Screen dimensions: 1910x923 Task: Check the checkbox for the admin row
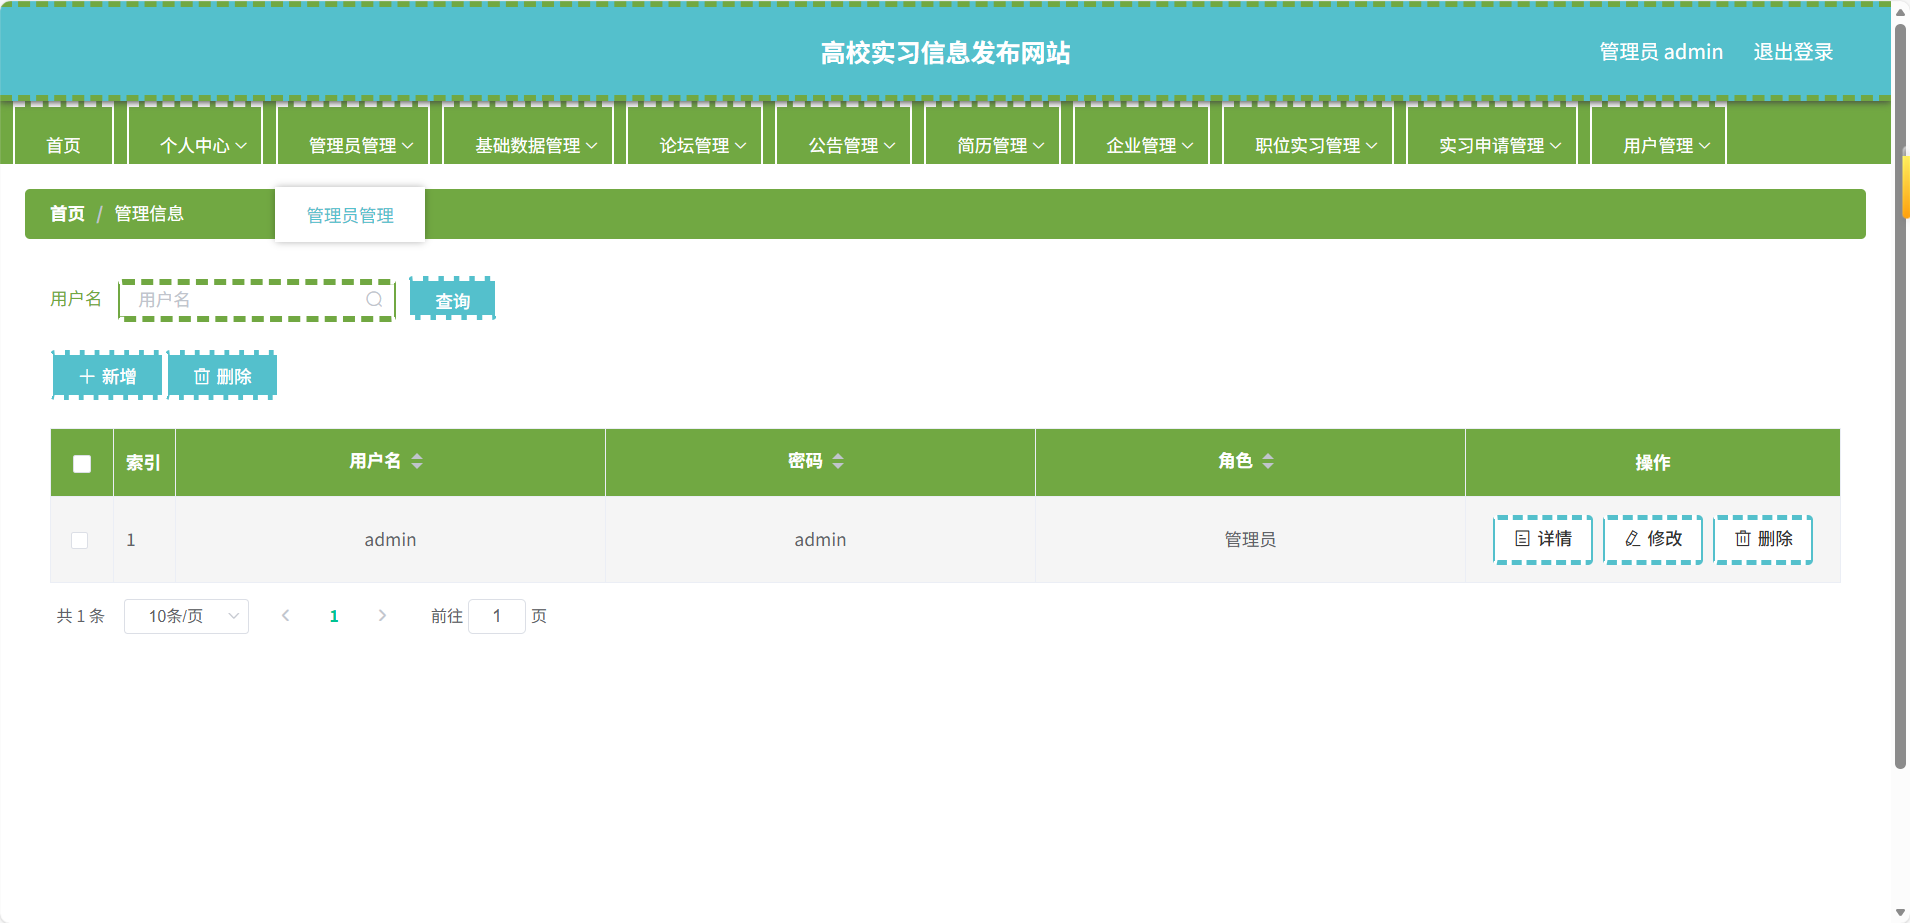coord(80,540)
